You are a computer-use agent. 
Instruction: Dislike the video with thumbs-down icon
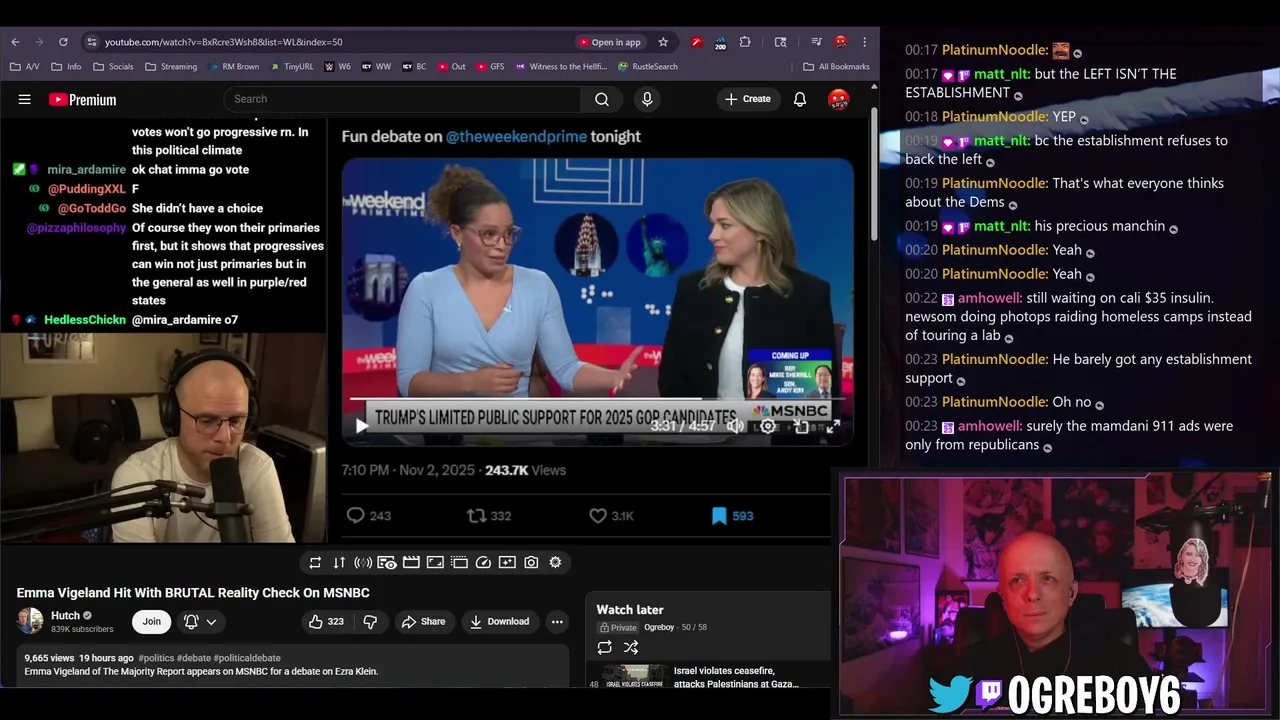click(370, 621)
